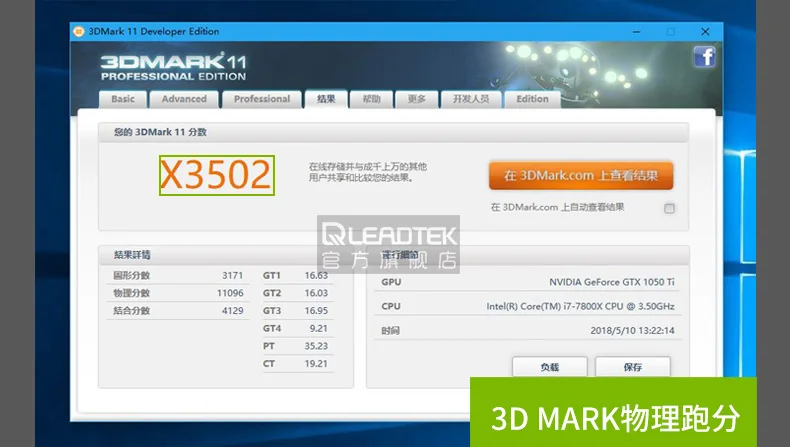Select the physics score value 11096
The height and width of the screenshot is (447, 790).
click(x=230, y=293)
